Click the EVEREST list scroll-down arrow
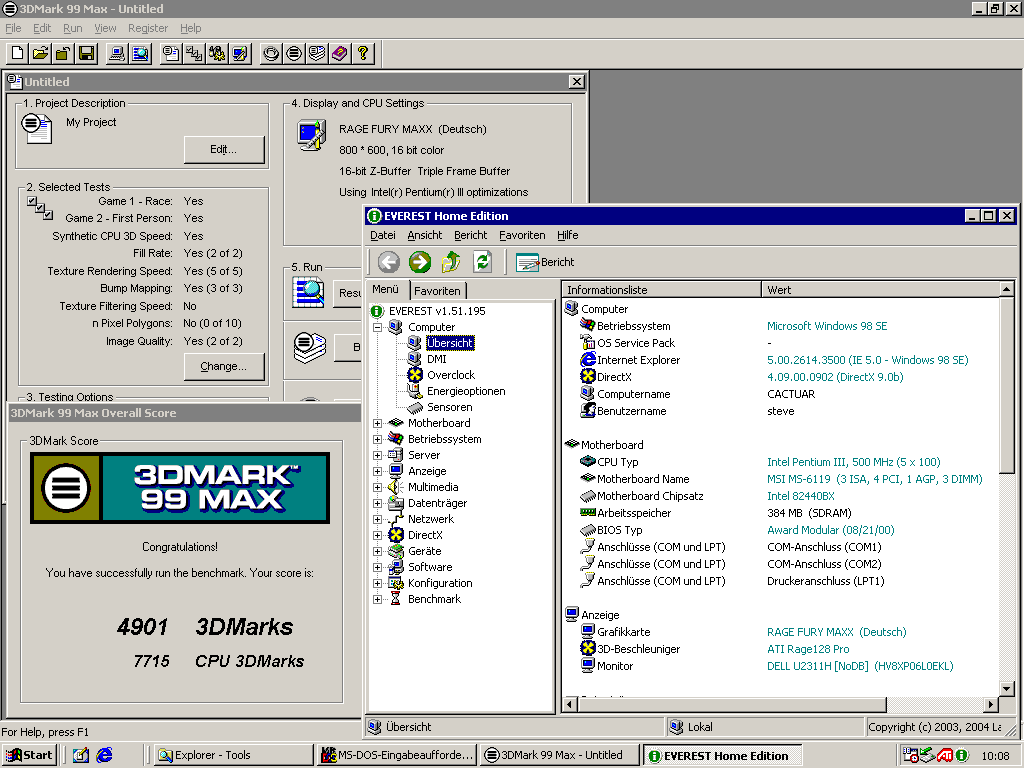This screenshot has width=1024, height=768. 1006,688
